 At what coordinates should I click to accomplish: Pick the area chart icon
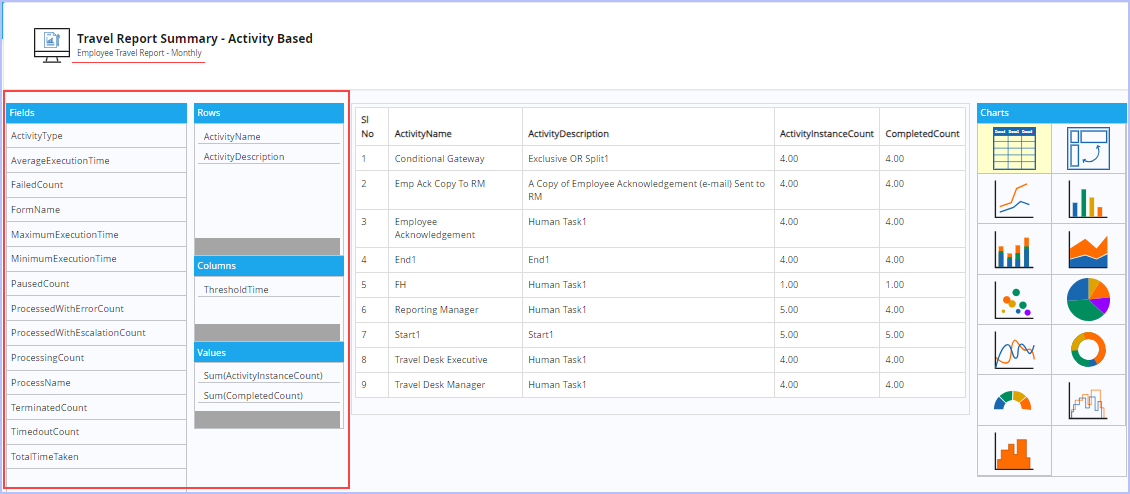point(1089,249)
